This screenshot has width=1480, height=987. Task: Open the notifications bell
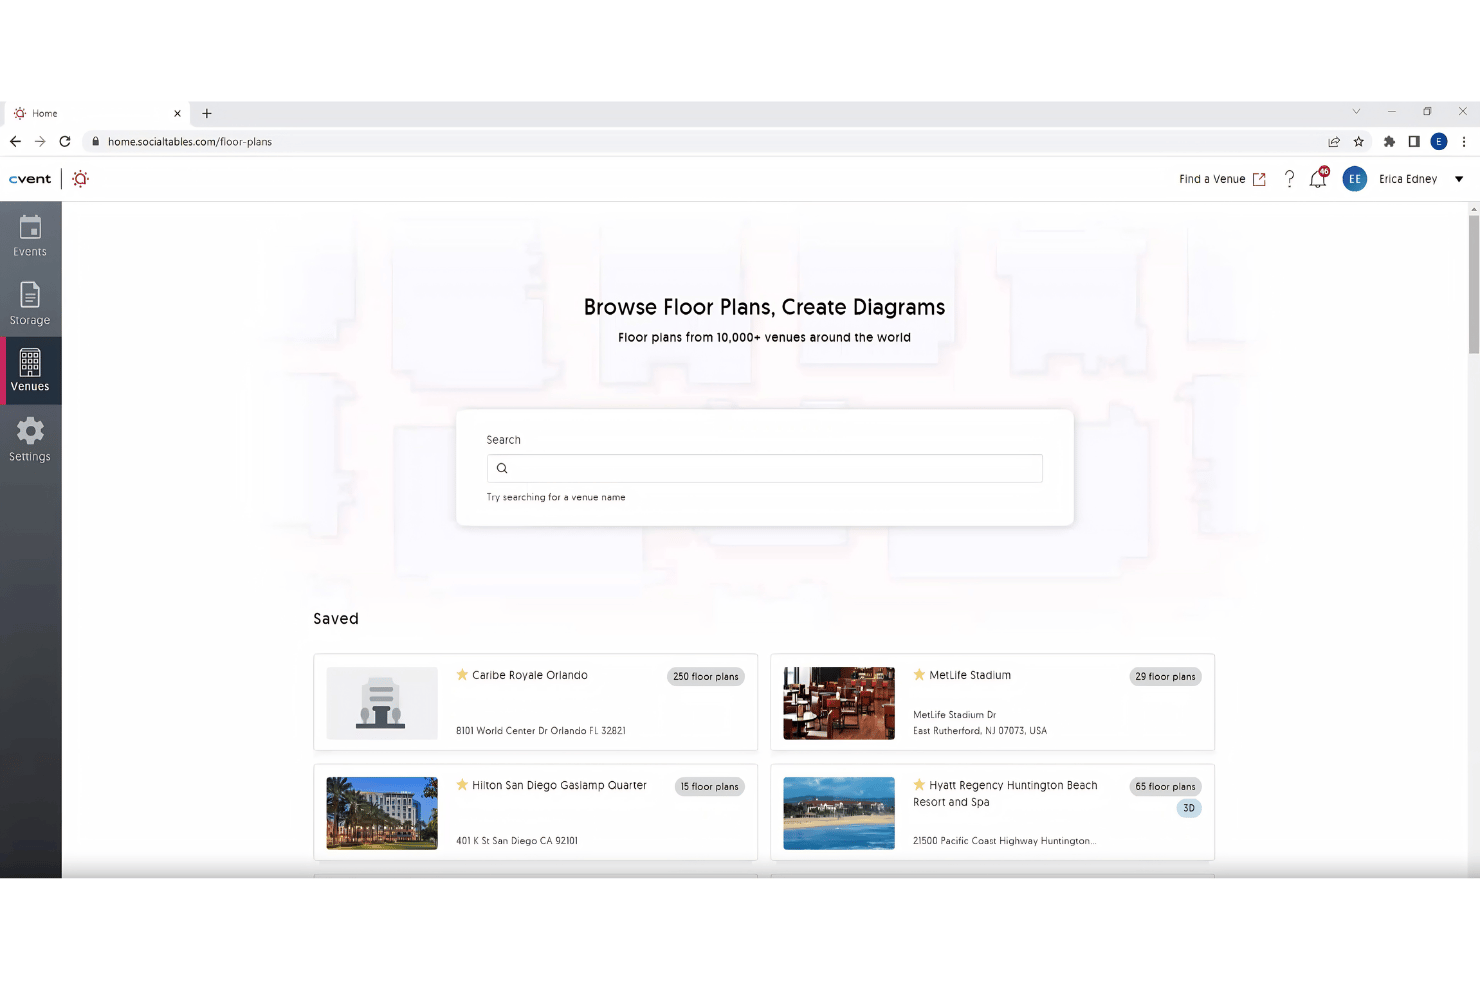pos(1318,179)
